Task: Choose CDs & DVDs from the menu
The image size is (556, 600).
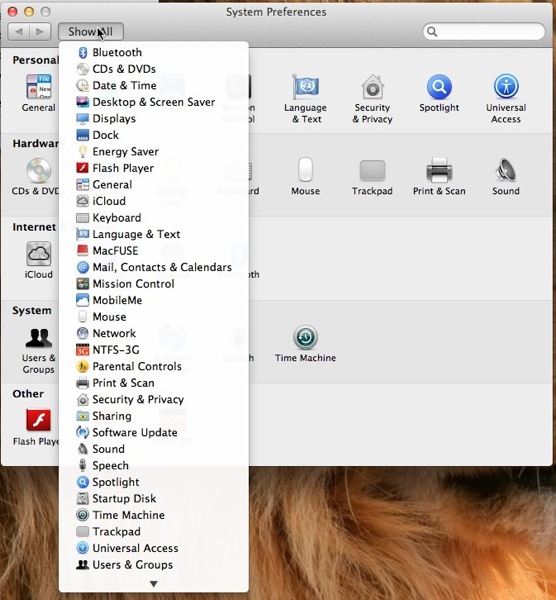Action: tap(154, 69)
